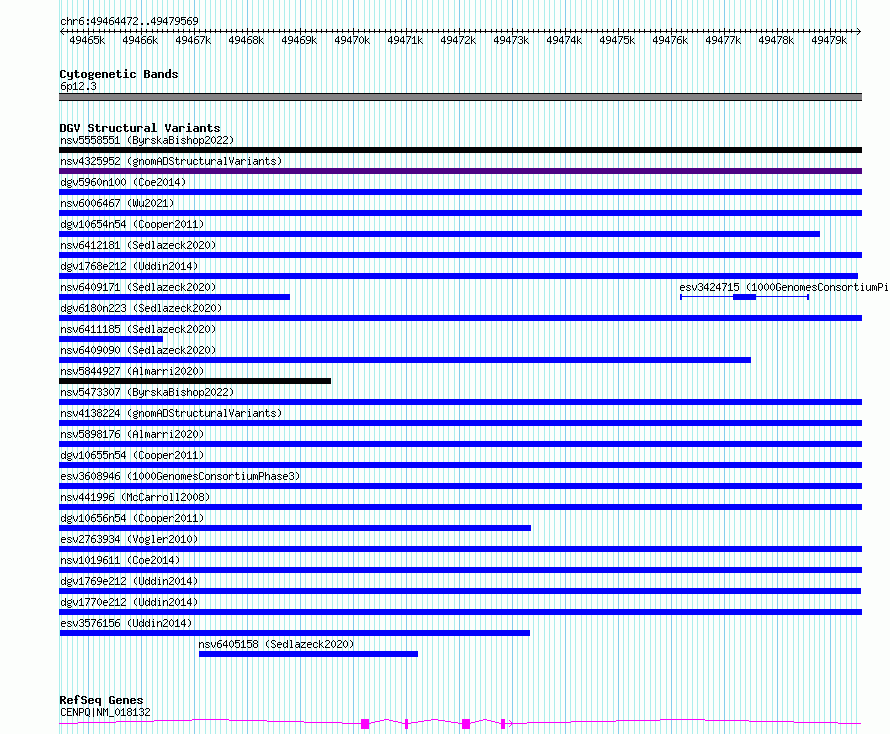This screenshot has width=890, height=734.
Task: Select variant nsv4138224 (gnomADStructuralVariants)
Action: tap(171, 413)
